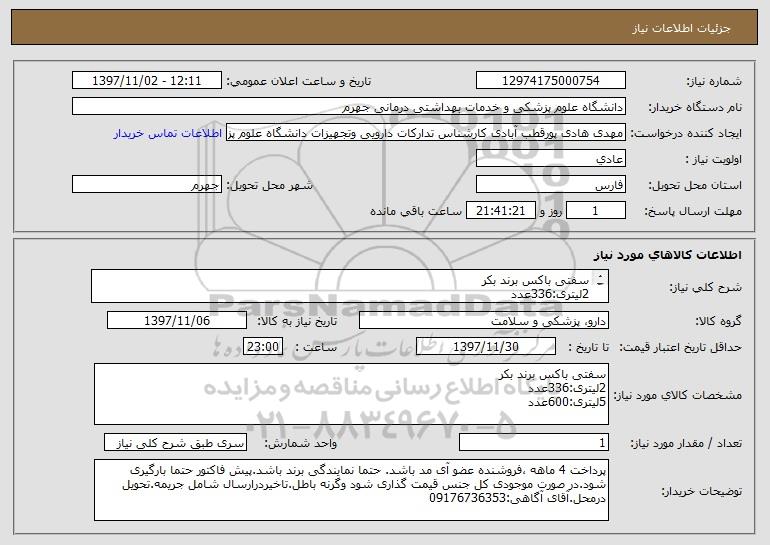Image resolution: width=770 pixels, height=545 pixels.
Task: Click the remaining days field showing 1
Action: [x=596, y=211]
